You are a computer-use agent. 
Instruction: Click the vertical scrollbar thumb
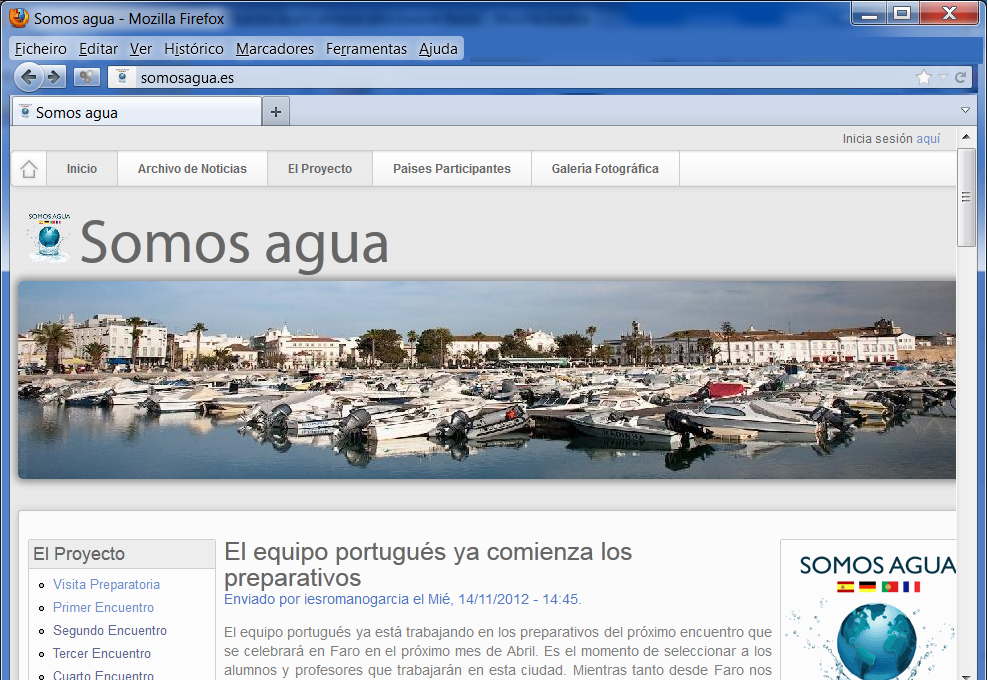coord(966,197)
